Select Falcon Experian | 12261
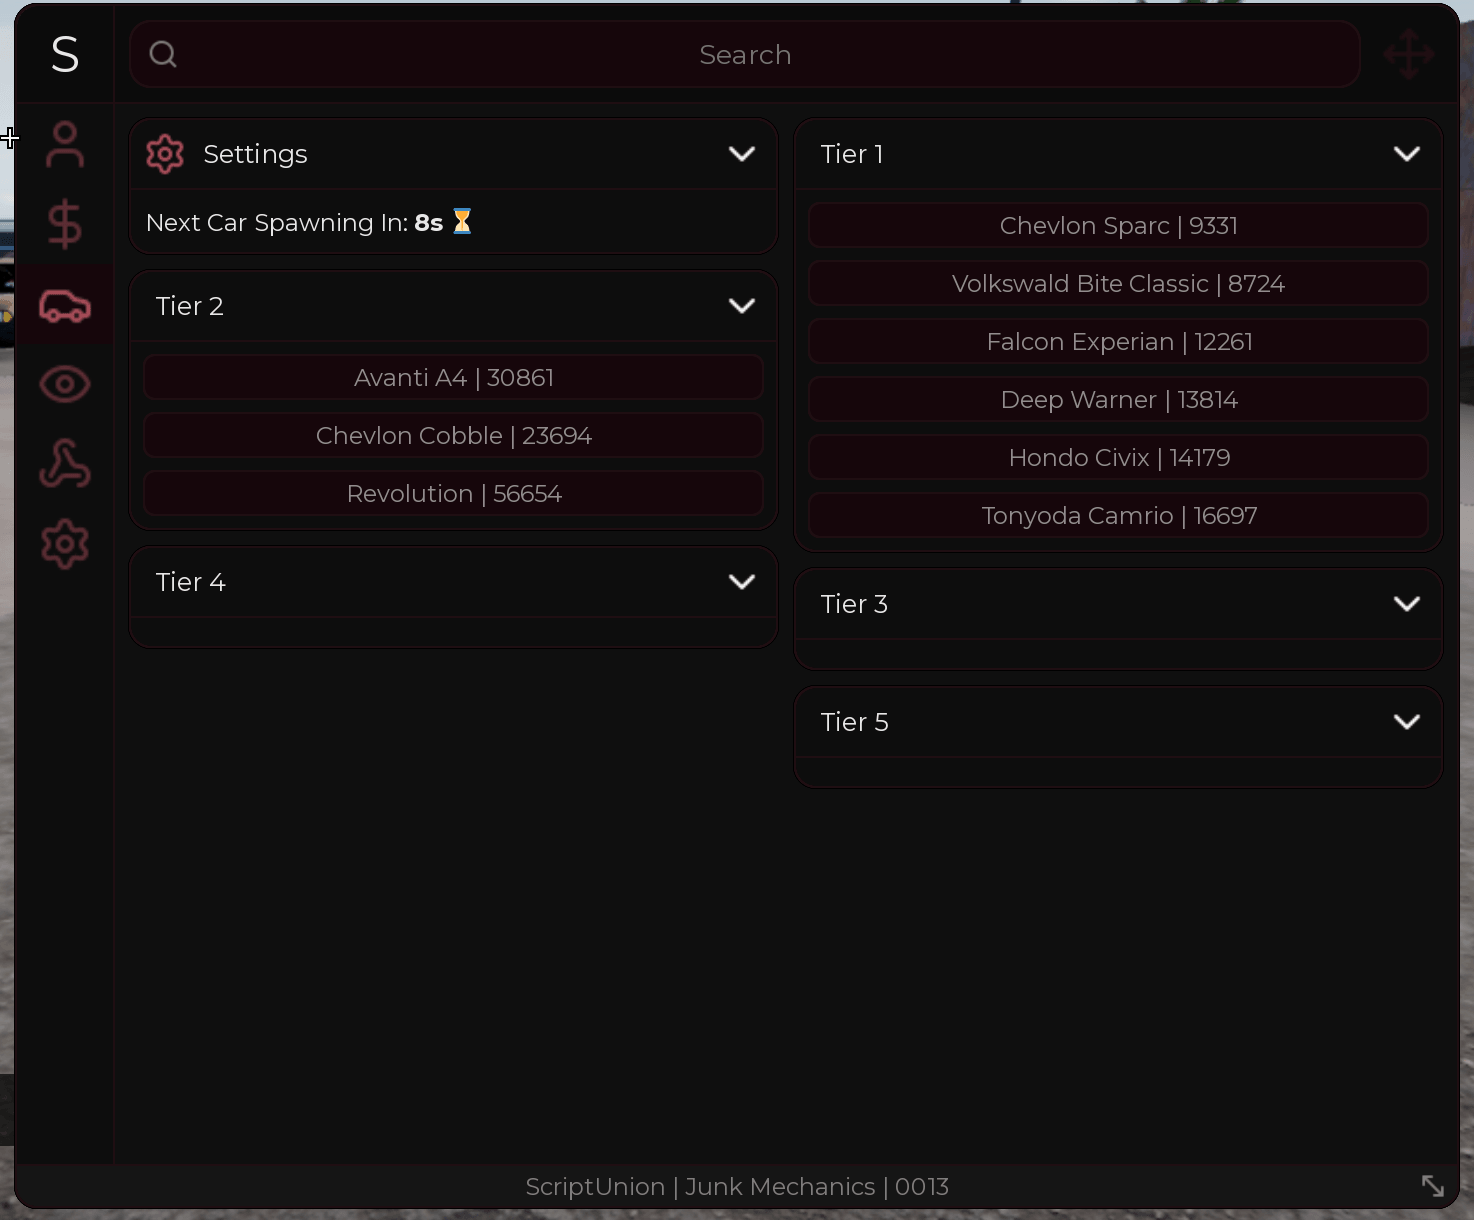 pyautogui.click(x=1118, y=342)
